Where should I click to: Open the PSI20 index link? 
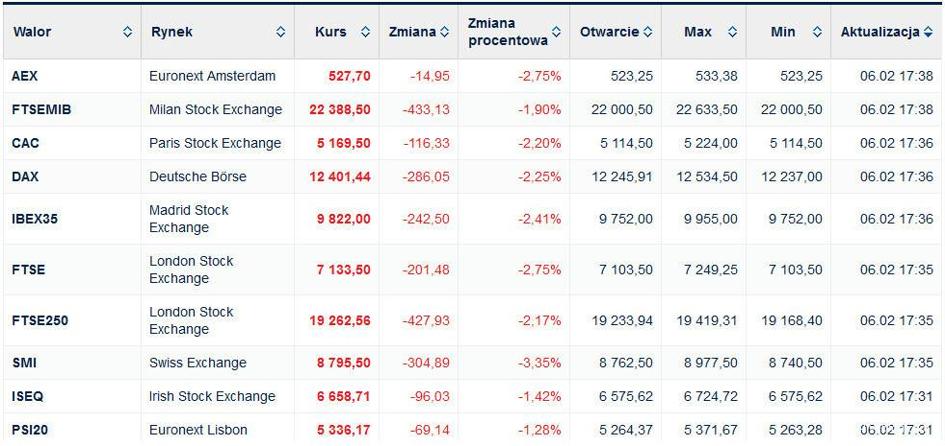click(28, 430)
